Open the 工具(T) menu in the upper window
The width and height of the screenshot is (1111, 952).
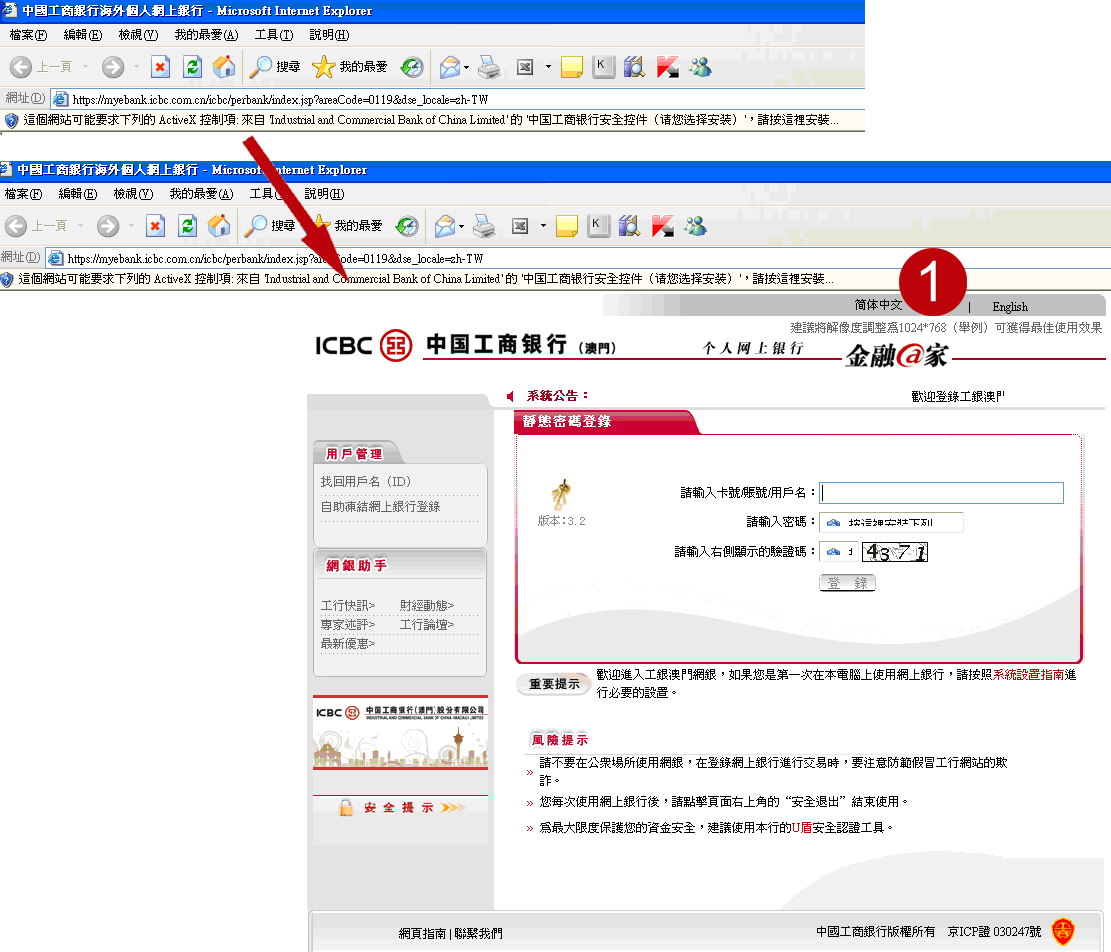click(273, 35)
